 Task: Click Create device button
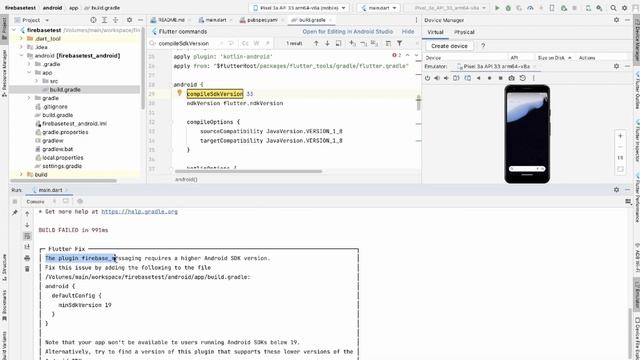(449, 46)
